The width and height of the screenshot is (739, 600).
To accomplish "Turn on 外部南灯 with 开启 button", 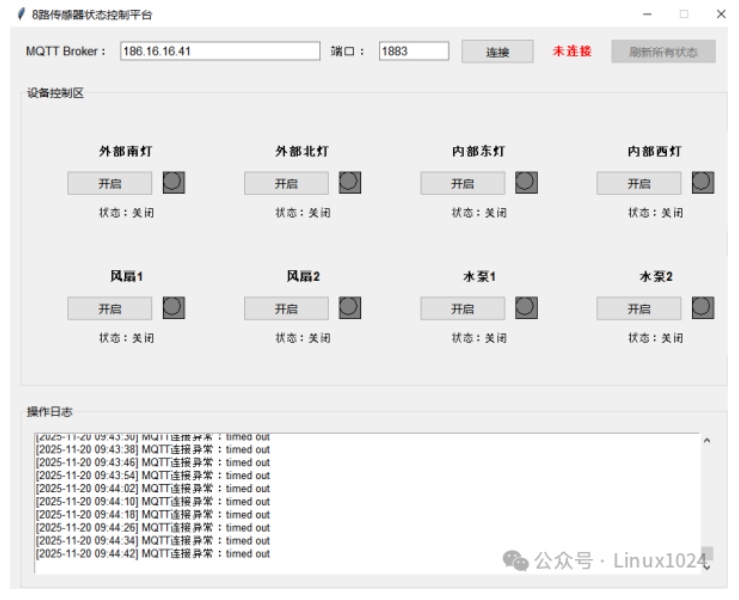I will point(110,183).
